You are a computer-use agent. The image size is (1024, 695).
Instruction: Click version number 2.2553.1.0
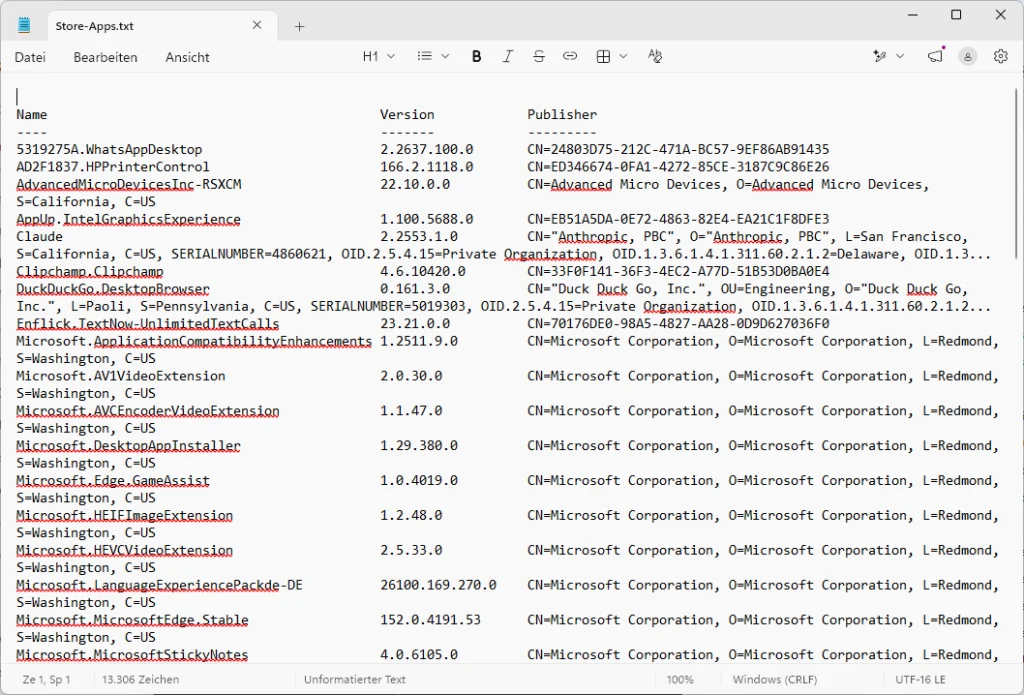click(419, 236)
